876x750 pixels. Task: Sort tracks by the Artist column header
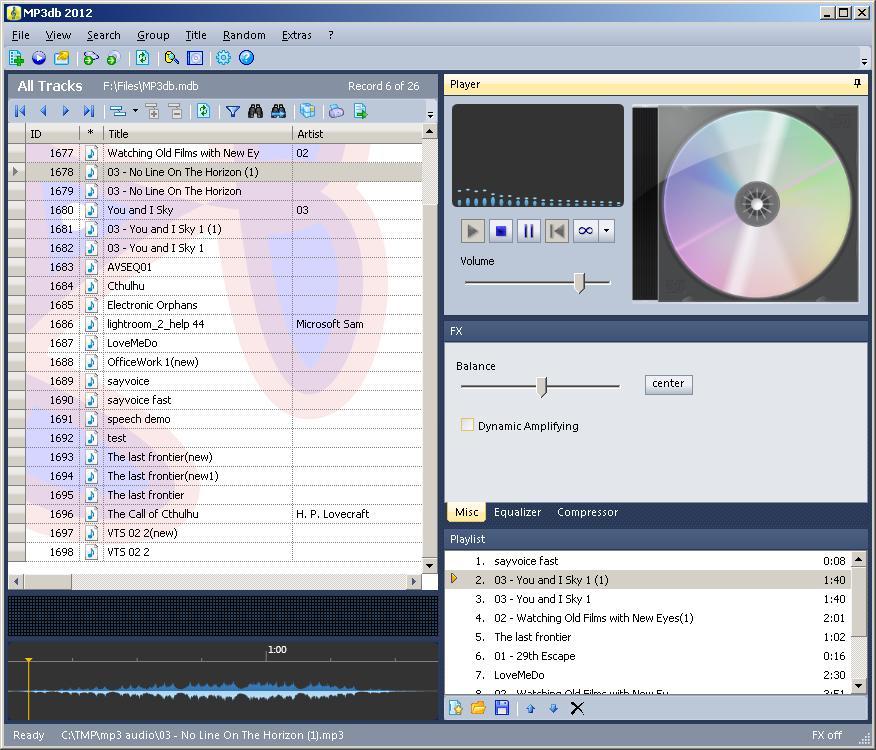coord(358,134)
